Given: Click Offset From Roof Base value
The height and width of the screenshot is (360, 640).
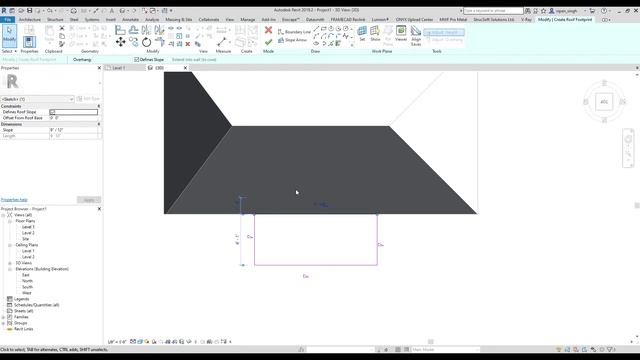Looking at the screenshot, I should tap(73, 118).
